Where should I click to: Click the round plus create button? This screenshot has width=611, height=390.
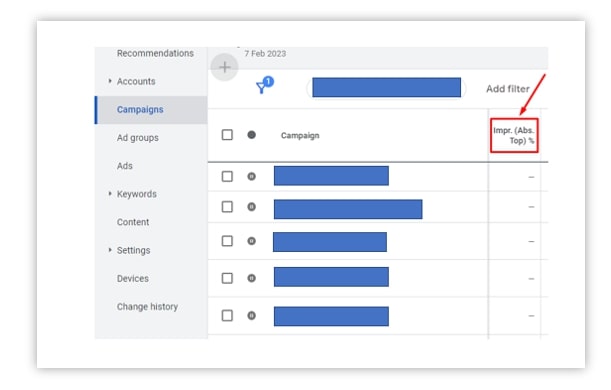point(224,67)
